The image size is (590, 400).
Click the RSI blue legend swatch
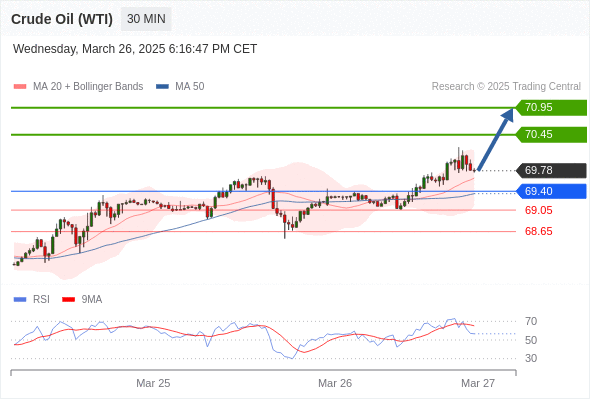coord(20,300)
